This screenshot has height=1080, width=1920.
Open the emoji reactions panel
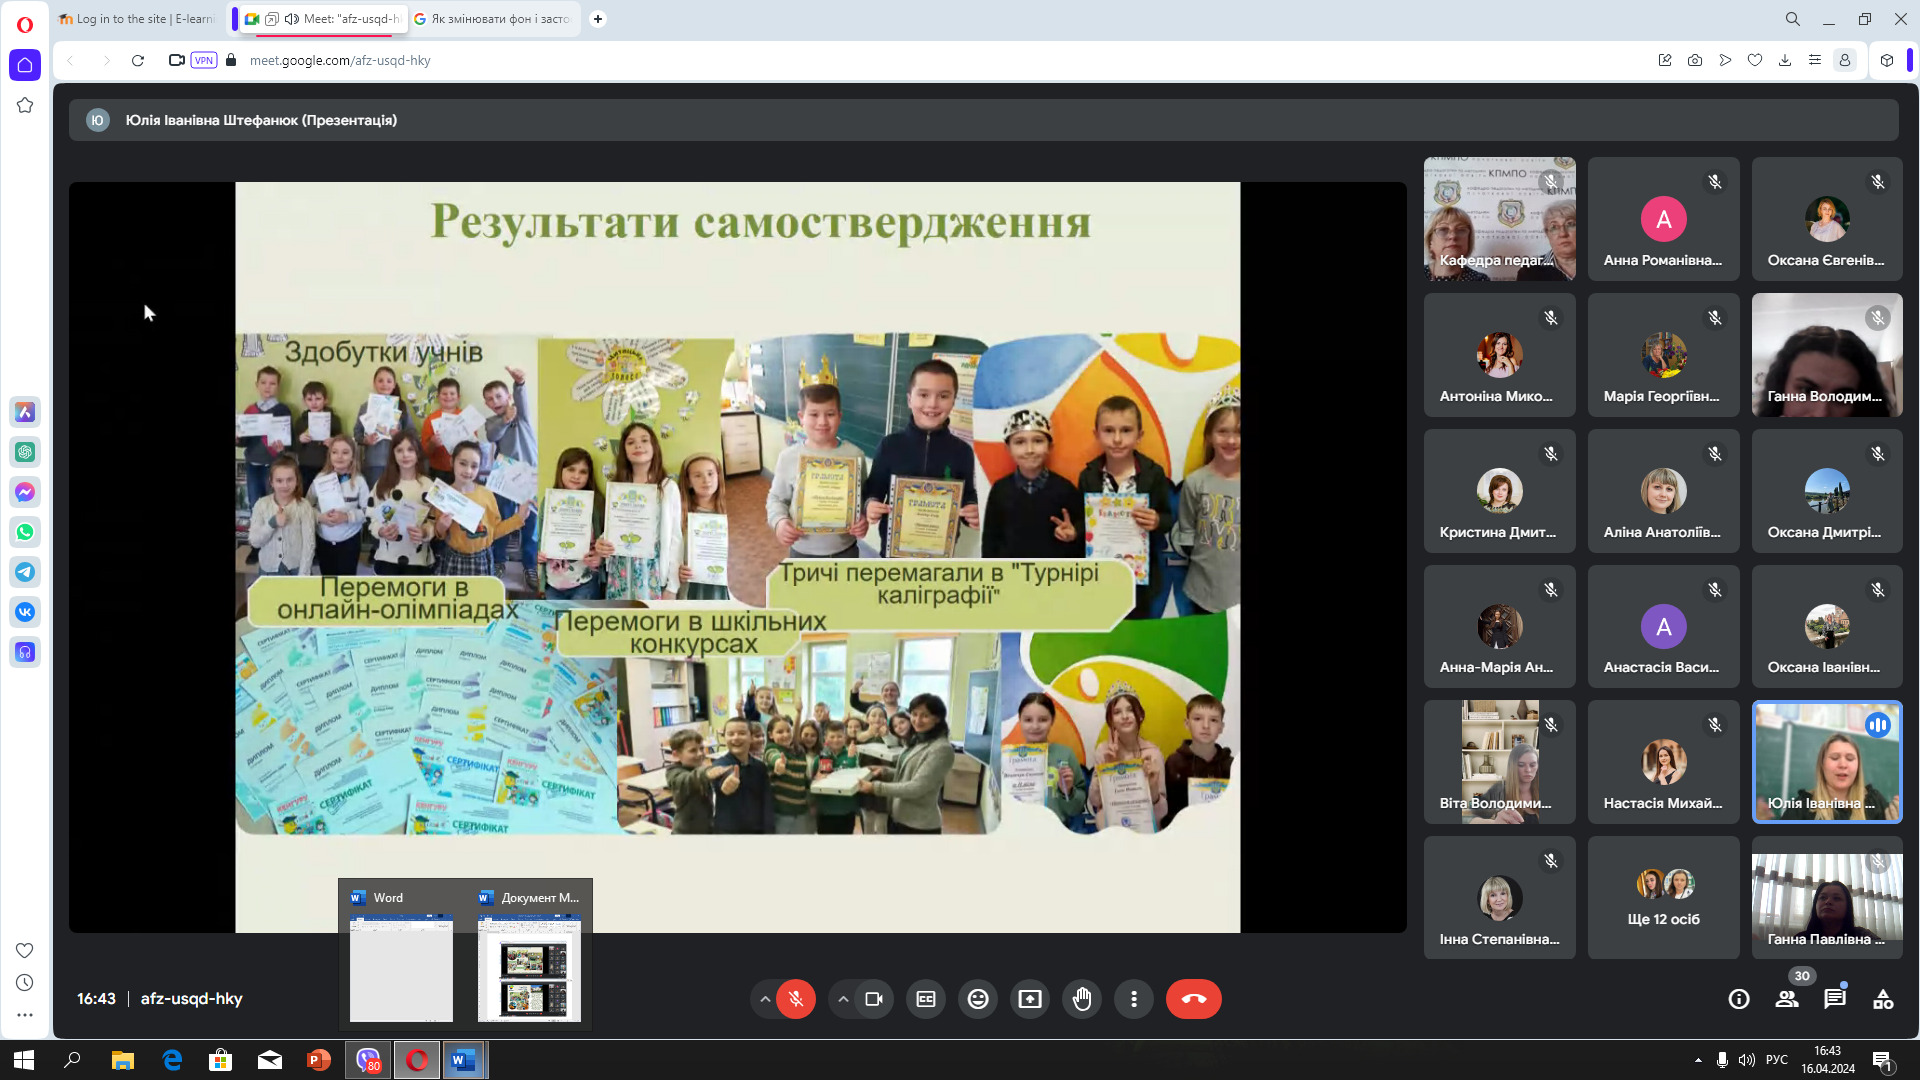pos(978,999)
